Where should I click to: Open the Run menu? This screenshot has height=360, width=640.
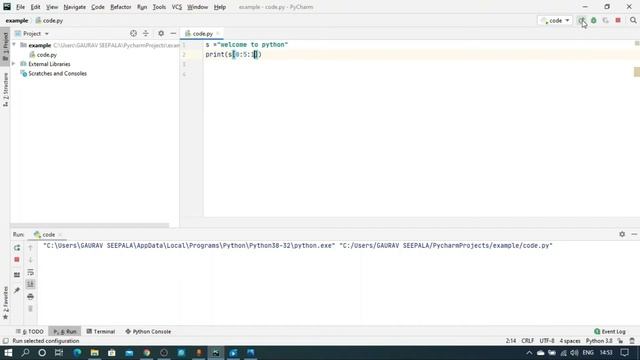[x=142, y=7]
